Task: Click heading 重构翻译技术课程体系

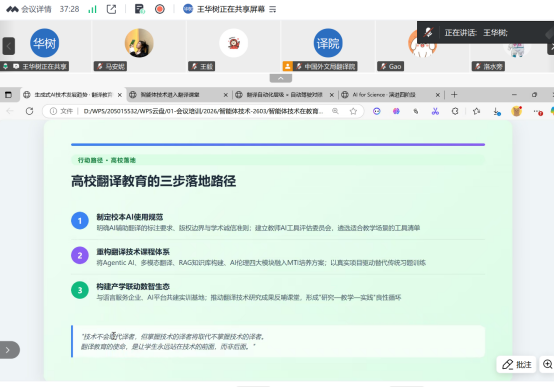Action: 133,252
